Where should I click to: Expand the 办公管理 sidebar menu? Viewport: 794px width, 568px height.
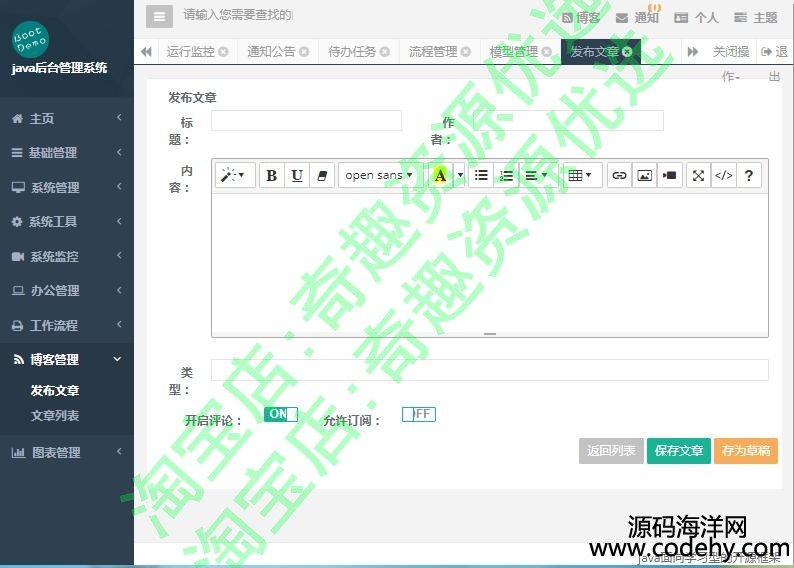(67, 291)
